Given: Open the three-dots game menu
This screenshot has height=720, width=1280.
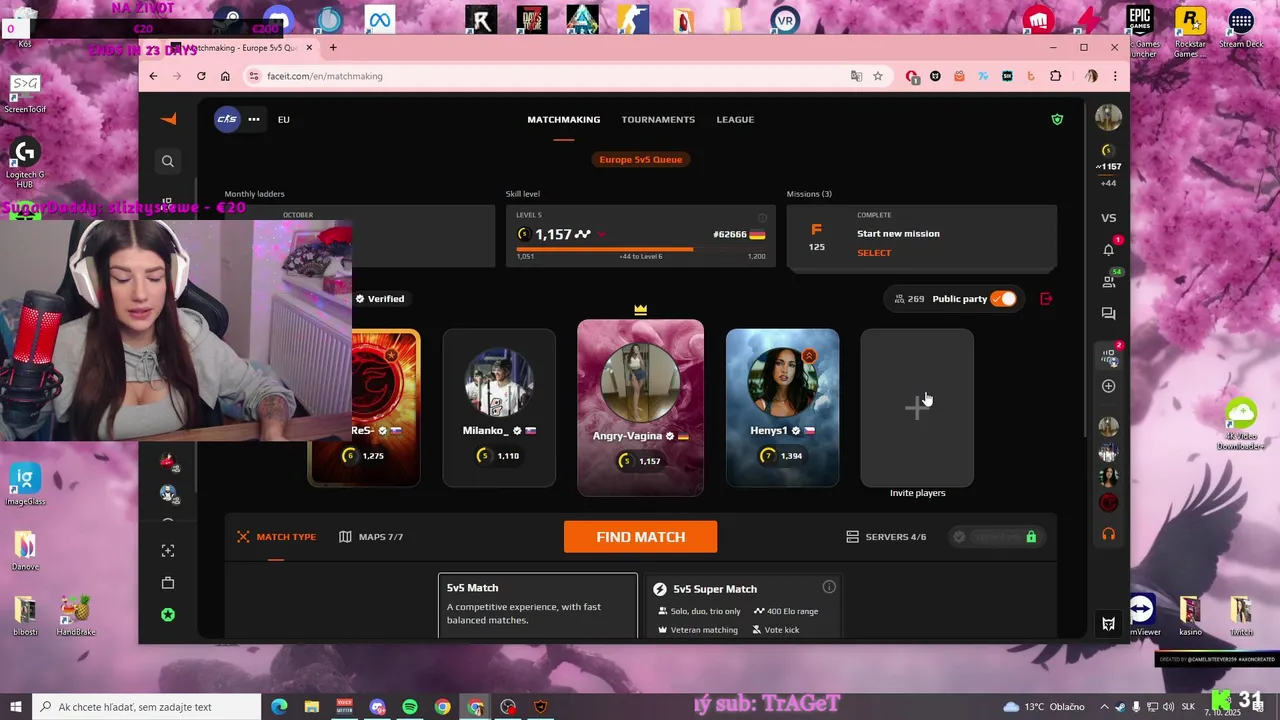Looking at the screenshot, I should click(x=254, y=119).
